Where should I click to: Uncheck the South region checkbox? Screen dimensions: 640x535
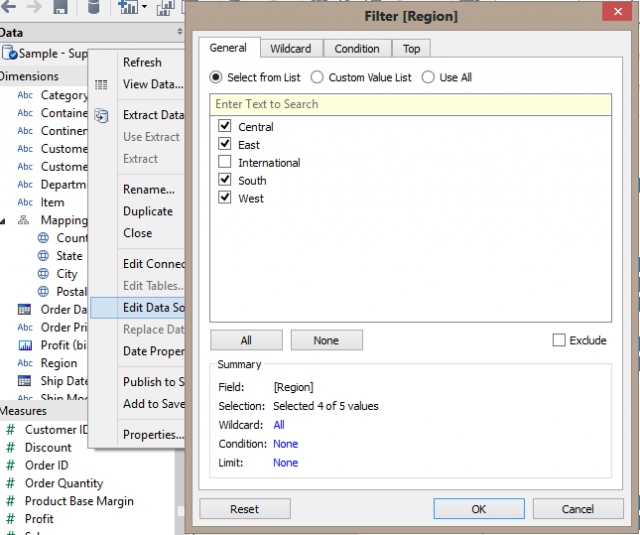(x=224, y=180)
